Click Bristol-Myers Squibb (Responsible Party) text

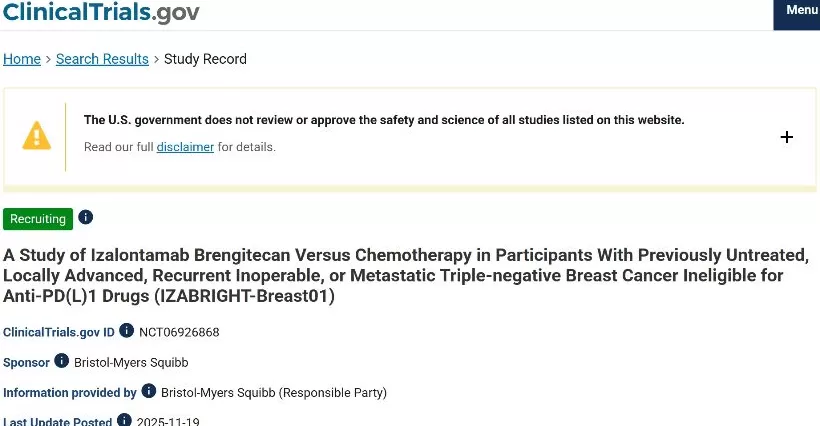pos(273,393)
